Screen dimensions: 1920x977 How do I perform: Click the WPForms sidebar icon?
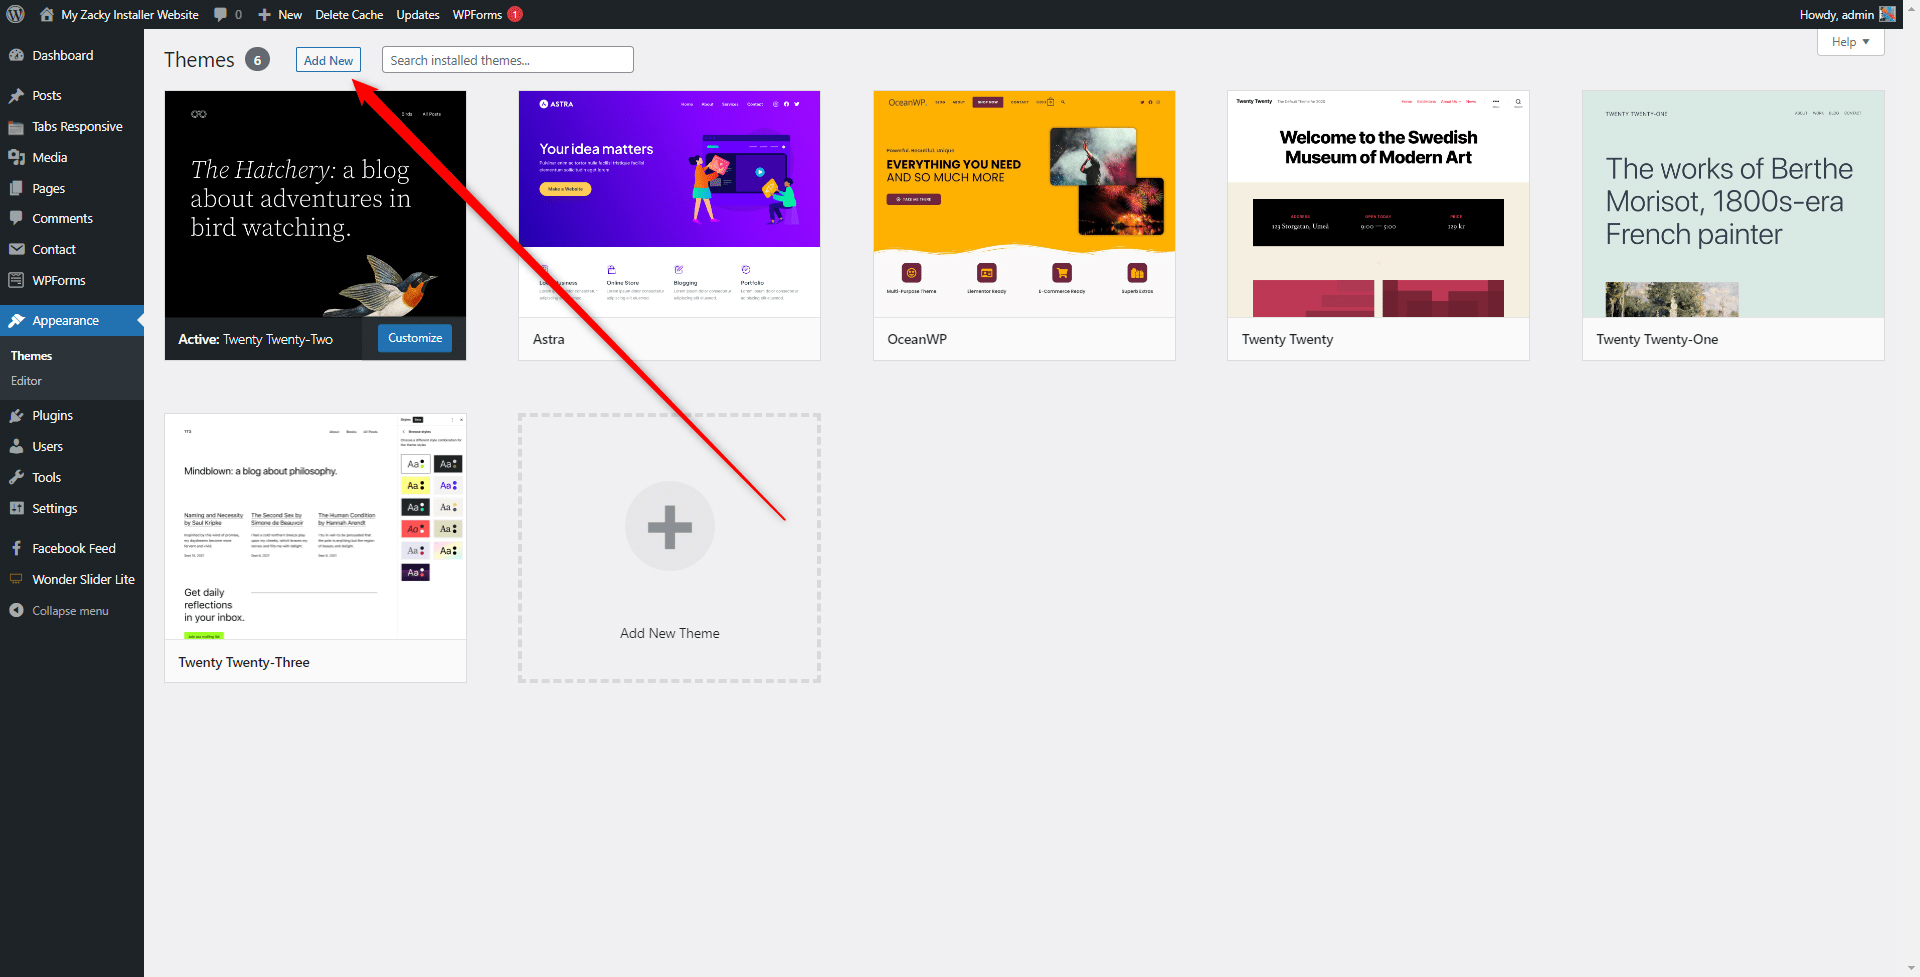16,280
